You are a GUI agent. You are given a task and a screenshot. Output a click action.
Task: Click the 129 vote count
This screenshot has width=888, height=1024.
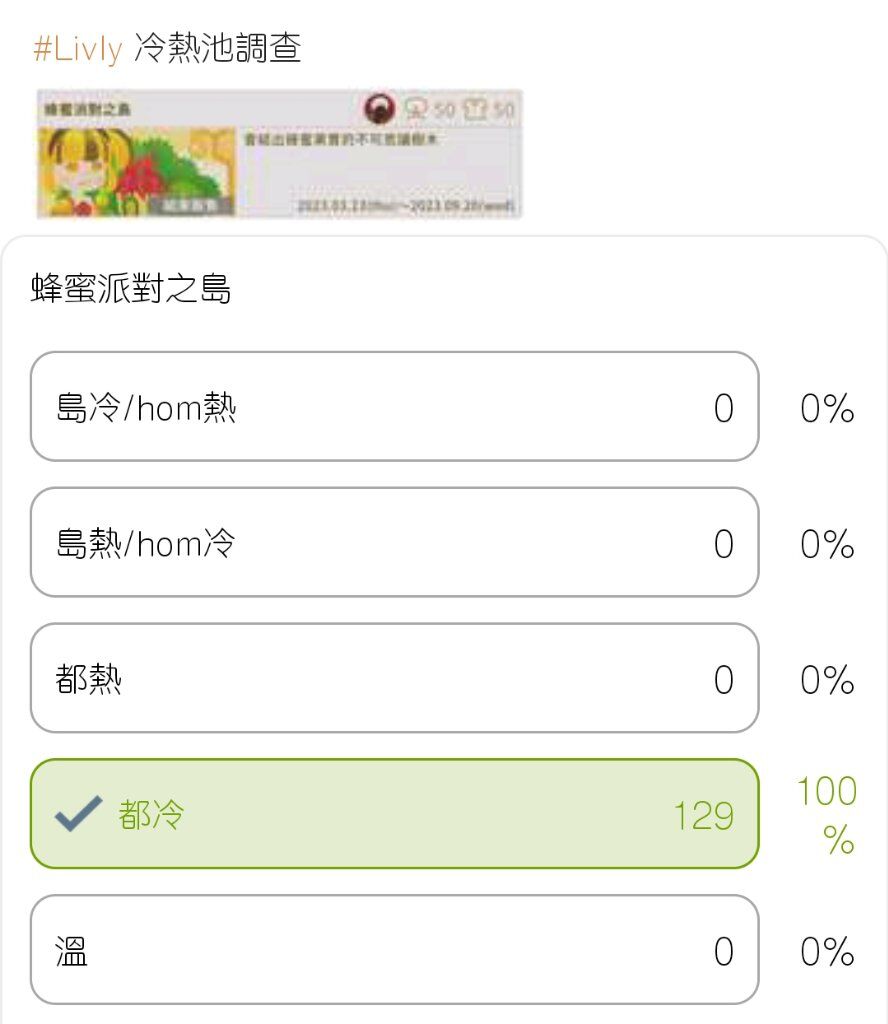coord(704,815)
